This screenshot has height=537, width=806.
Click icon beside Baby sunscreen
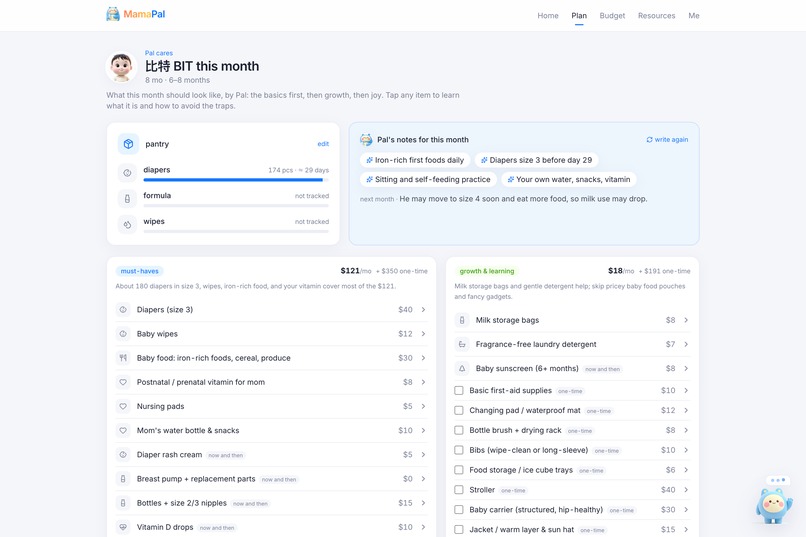462,368
